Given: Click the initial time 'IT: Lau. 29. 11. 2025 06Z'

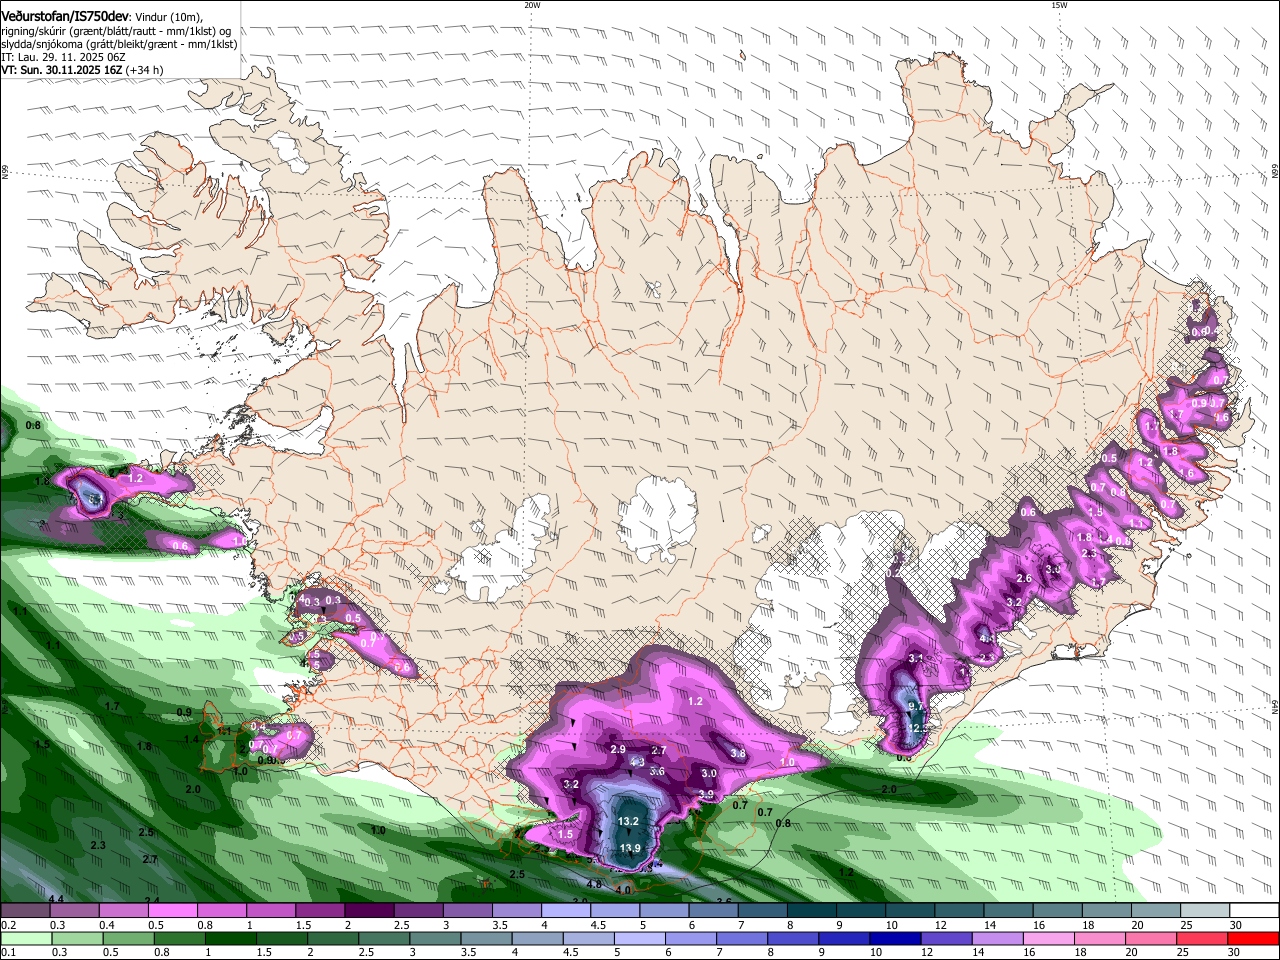Looking at the screenshot, I should coord(63,57).
